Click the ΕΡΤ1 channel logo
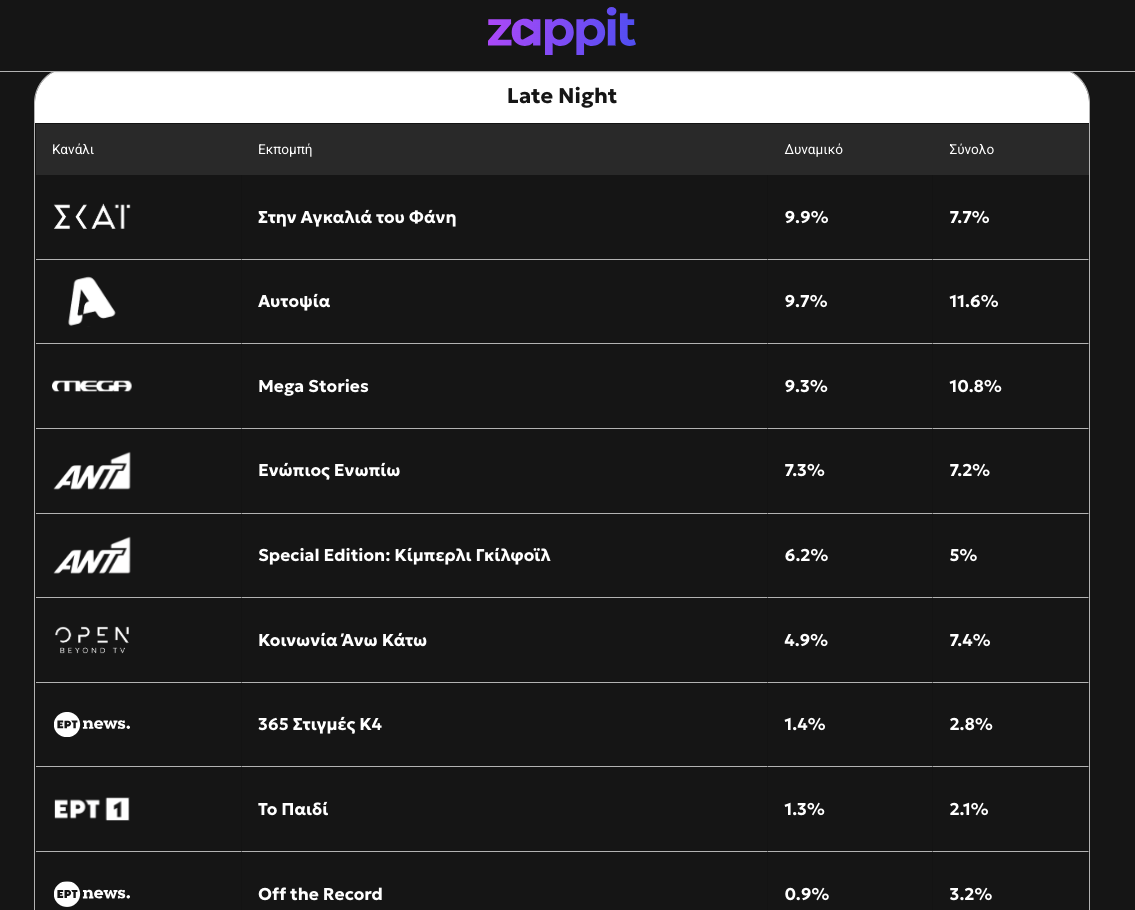This screenshot has width=1135, height=910. coord(91,809)
